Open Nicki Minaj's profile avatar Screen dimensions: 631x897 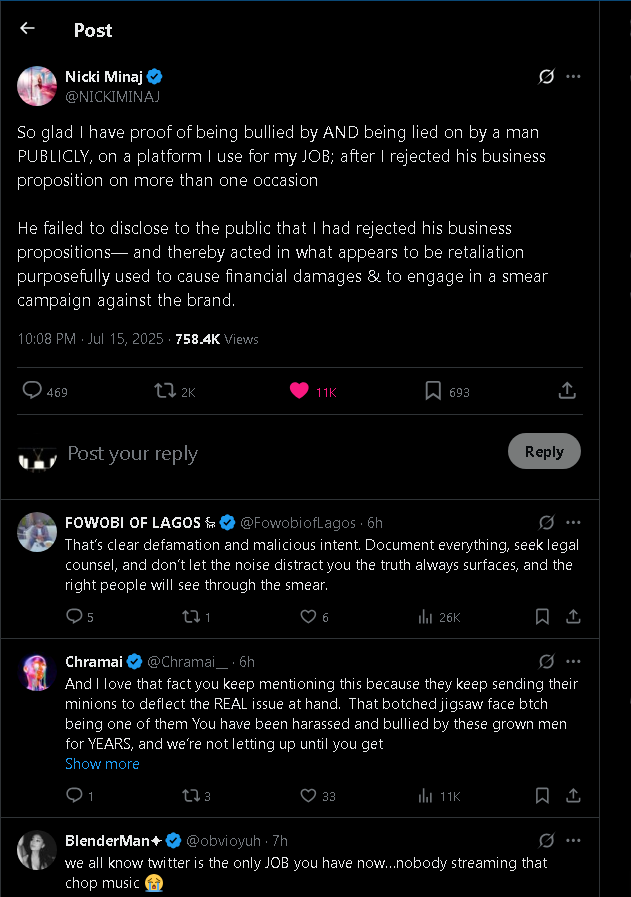click(x=37, y=86)
